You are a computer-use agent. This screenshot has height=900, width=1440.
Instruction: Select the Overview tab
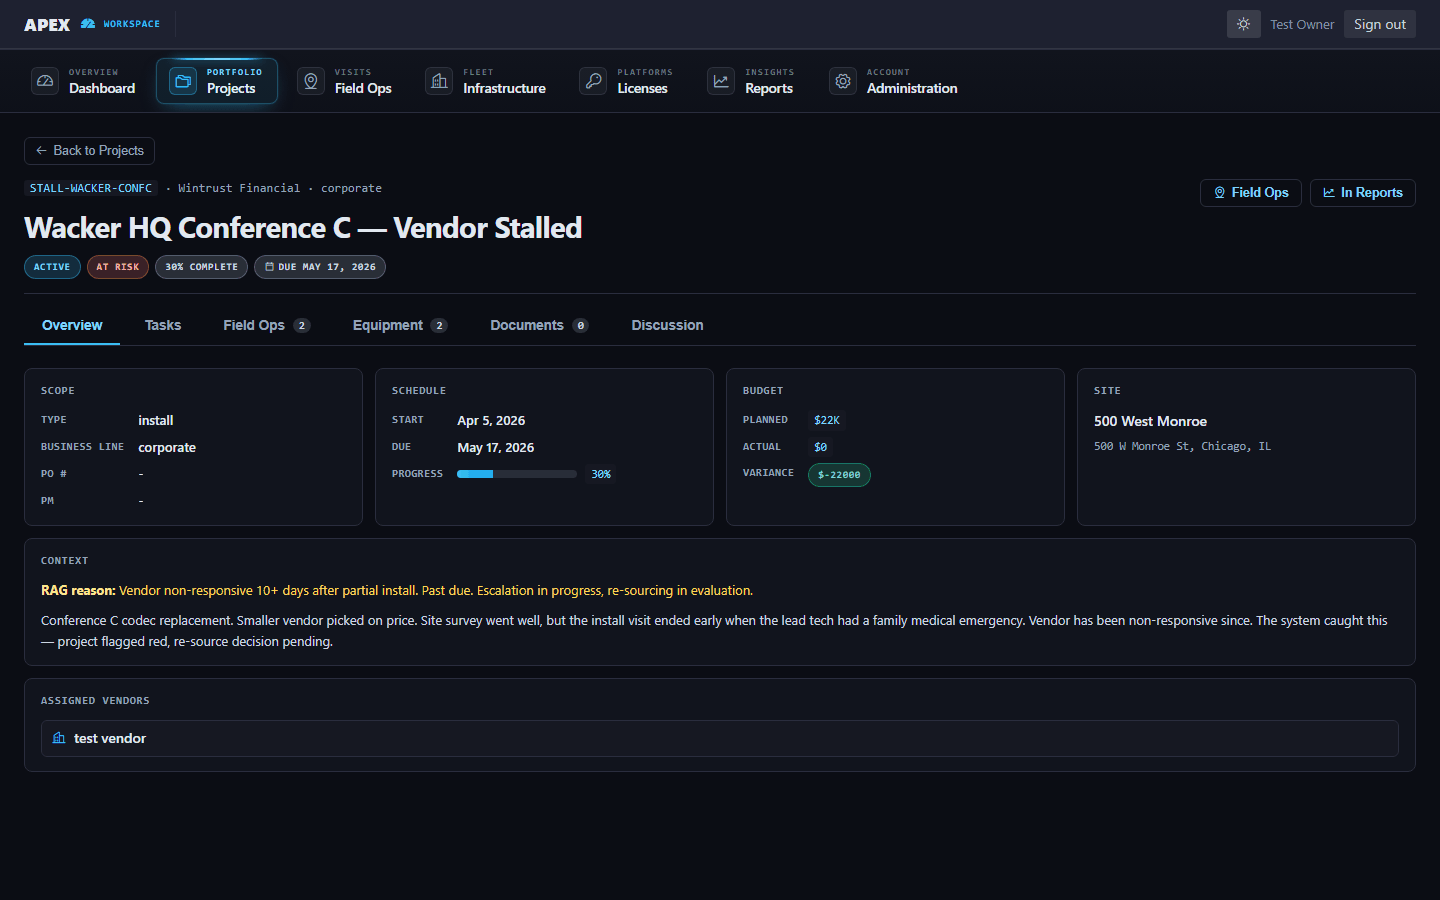(x=72, y=326)
